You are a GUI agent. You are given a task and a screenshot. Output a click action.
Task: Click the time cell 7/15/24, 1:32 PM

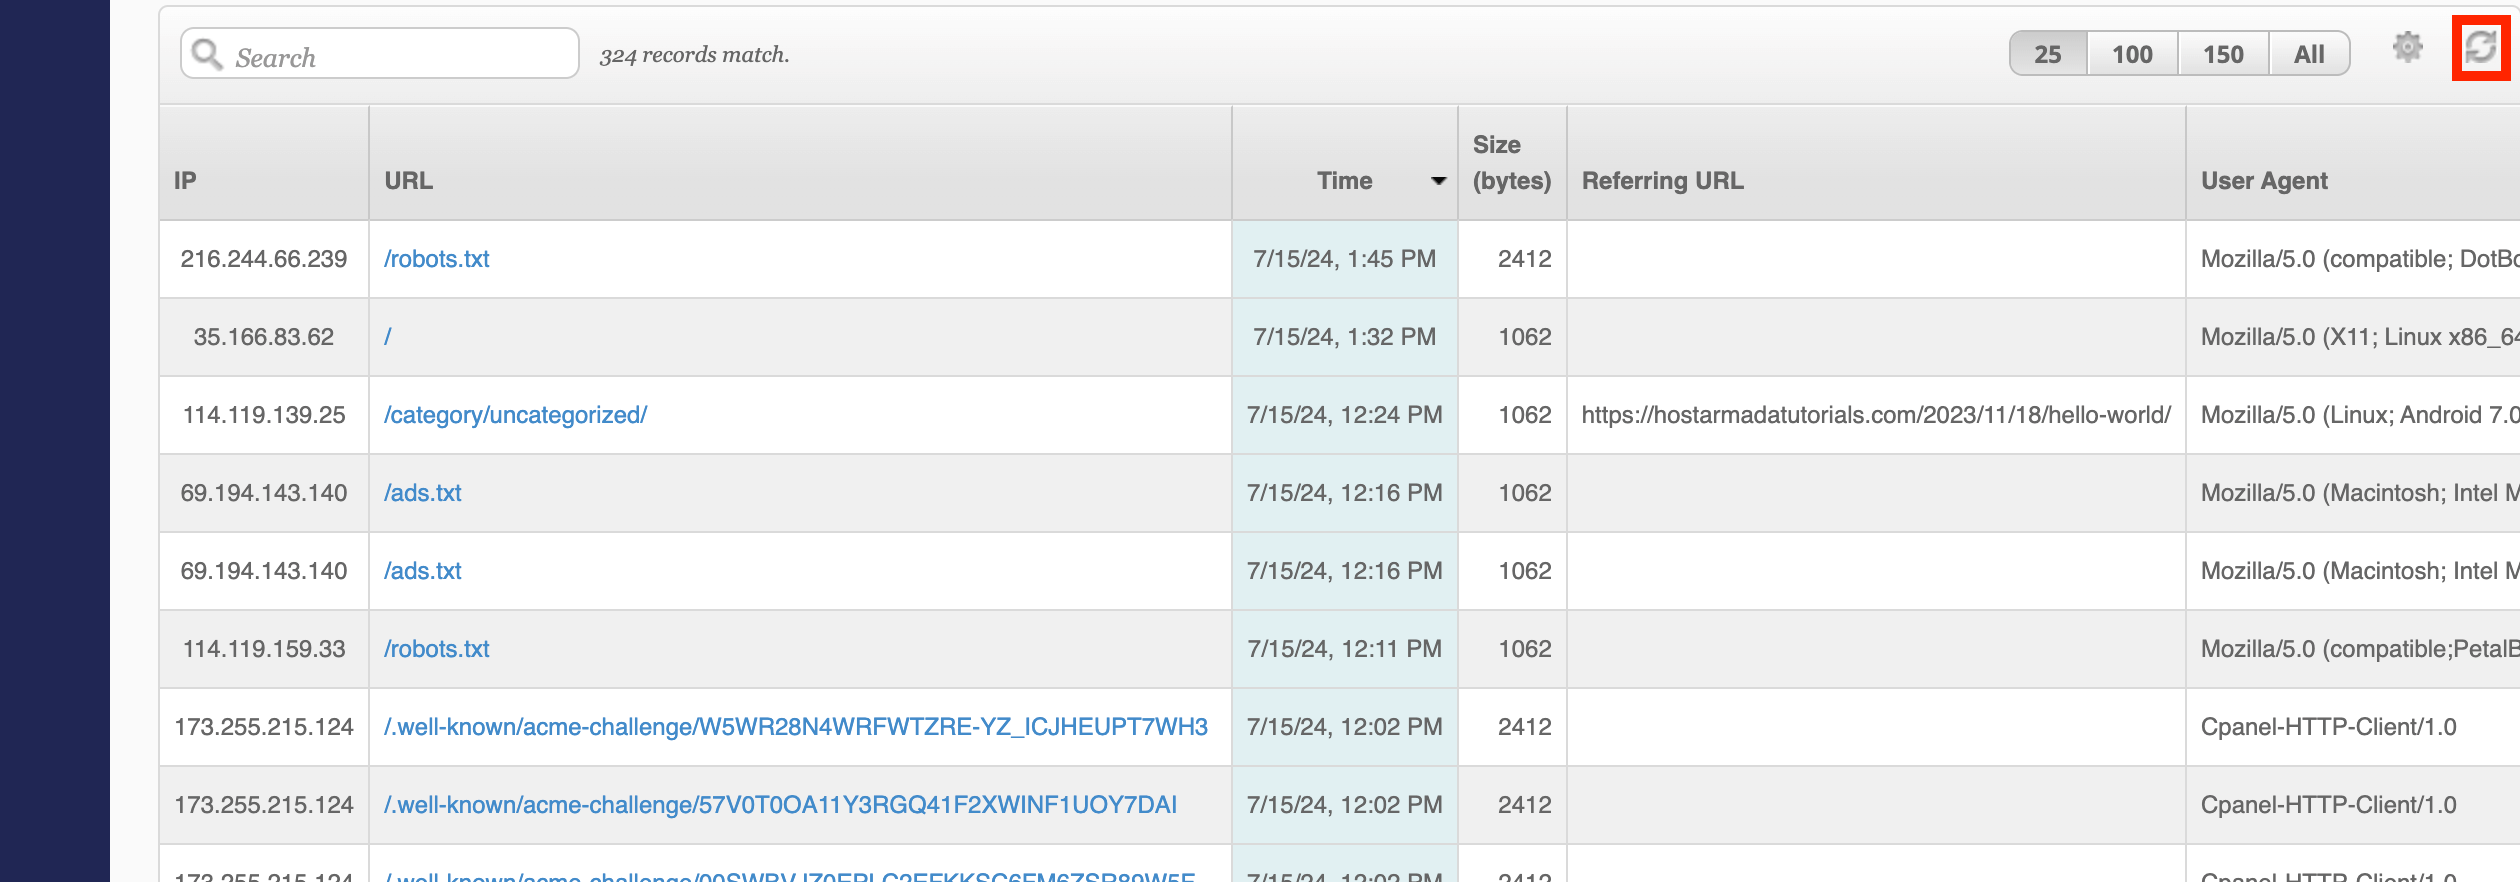1345,337
